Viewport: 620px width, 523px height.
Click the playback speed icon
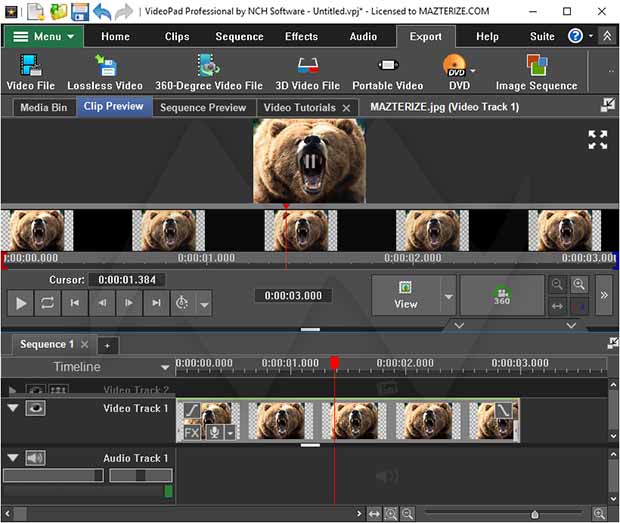pos(182,303)
